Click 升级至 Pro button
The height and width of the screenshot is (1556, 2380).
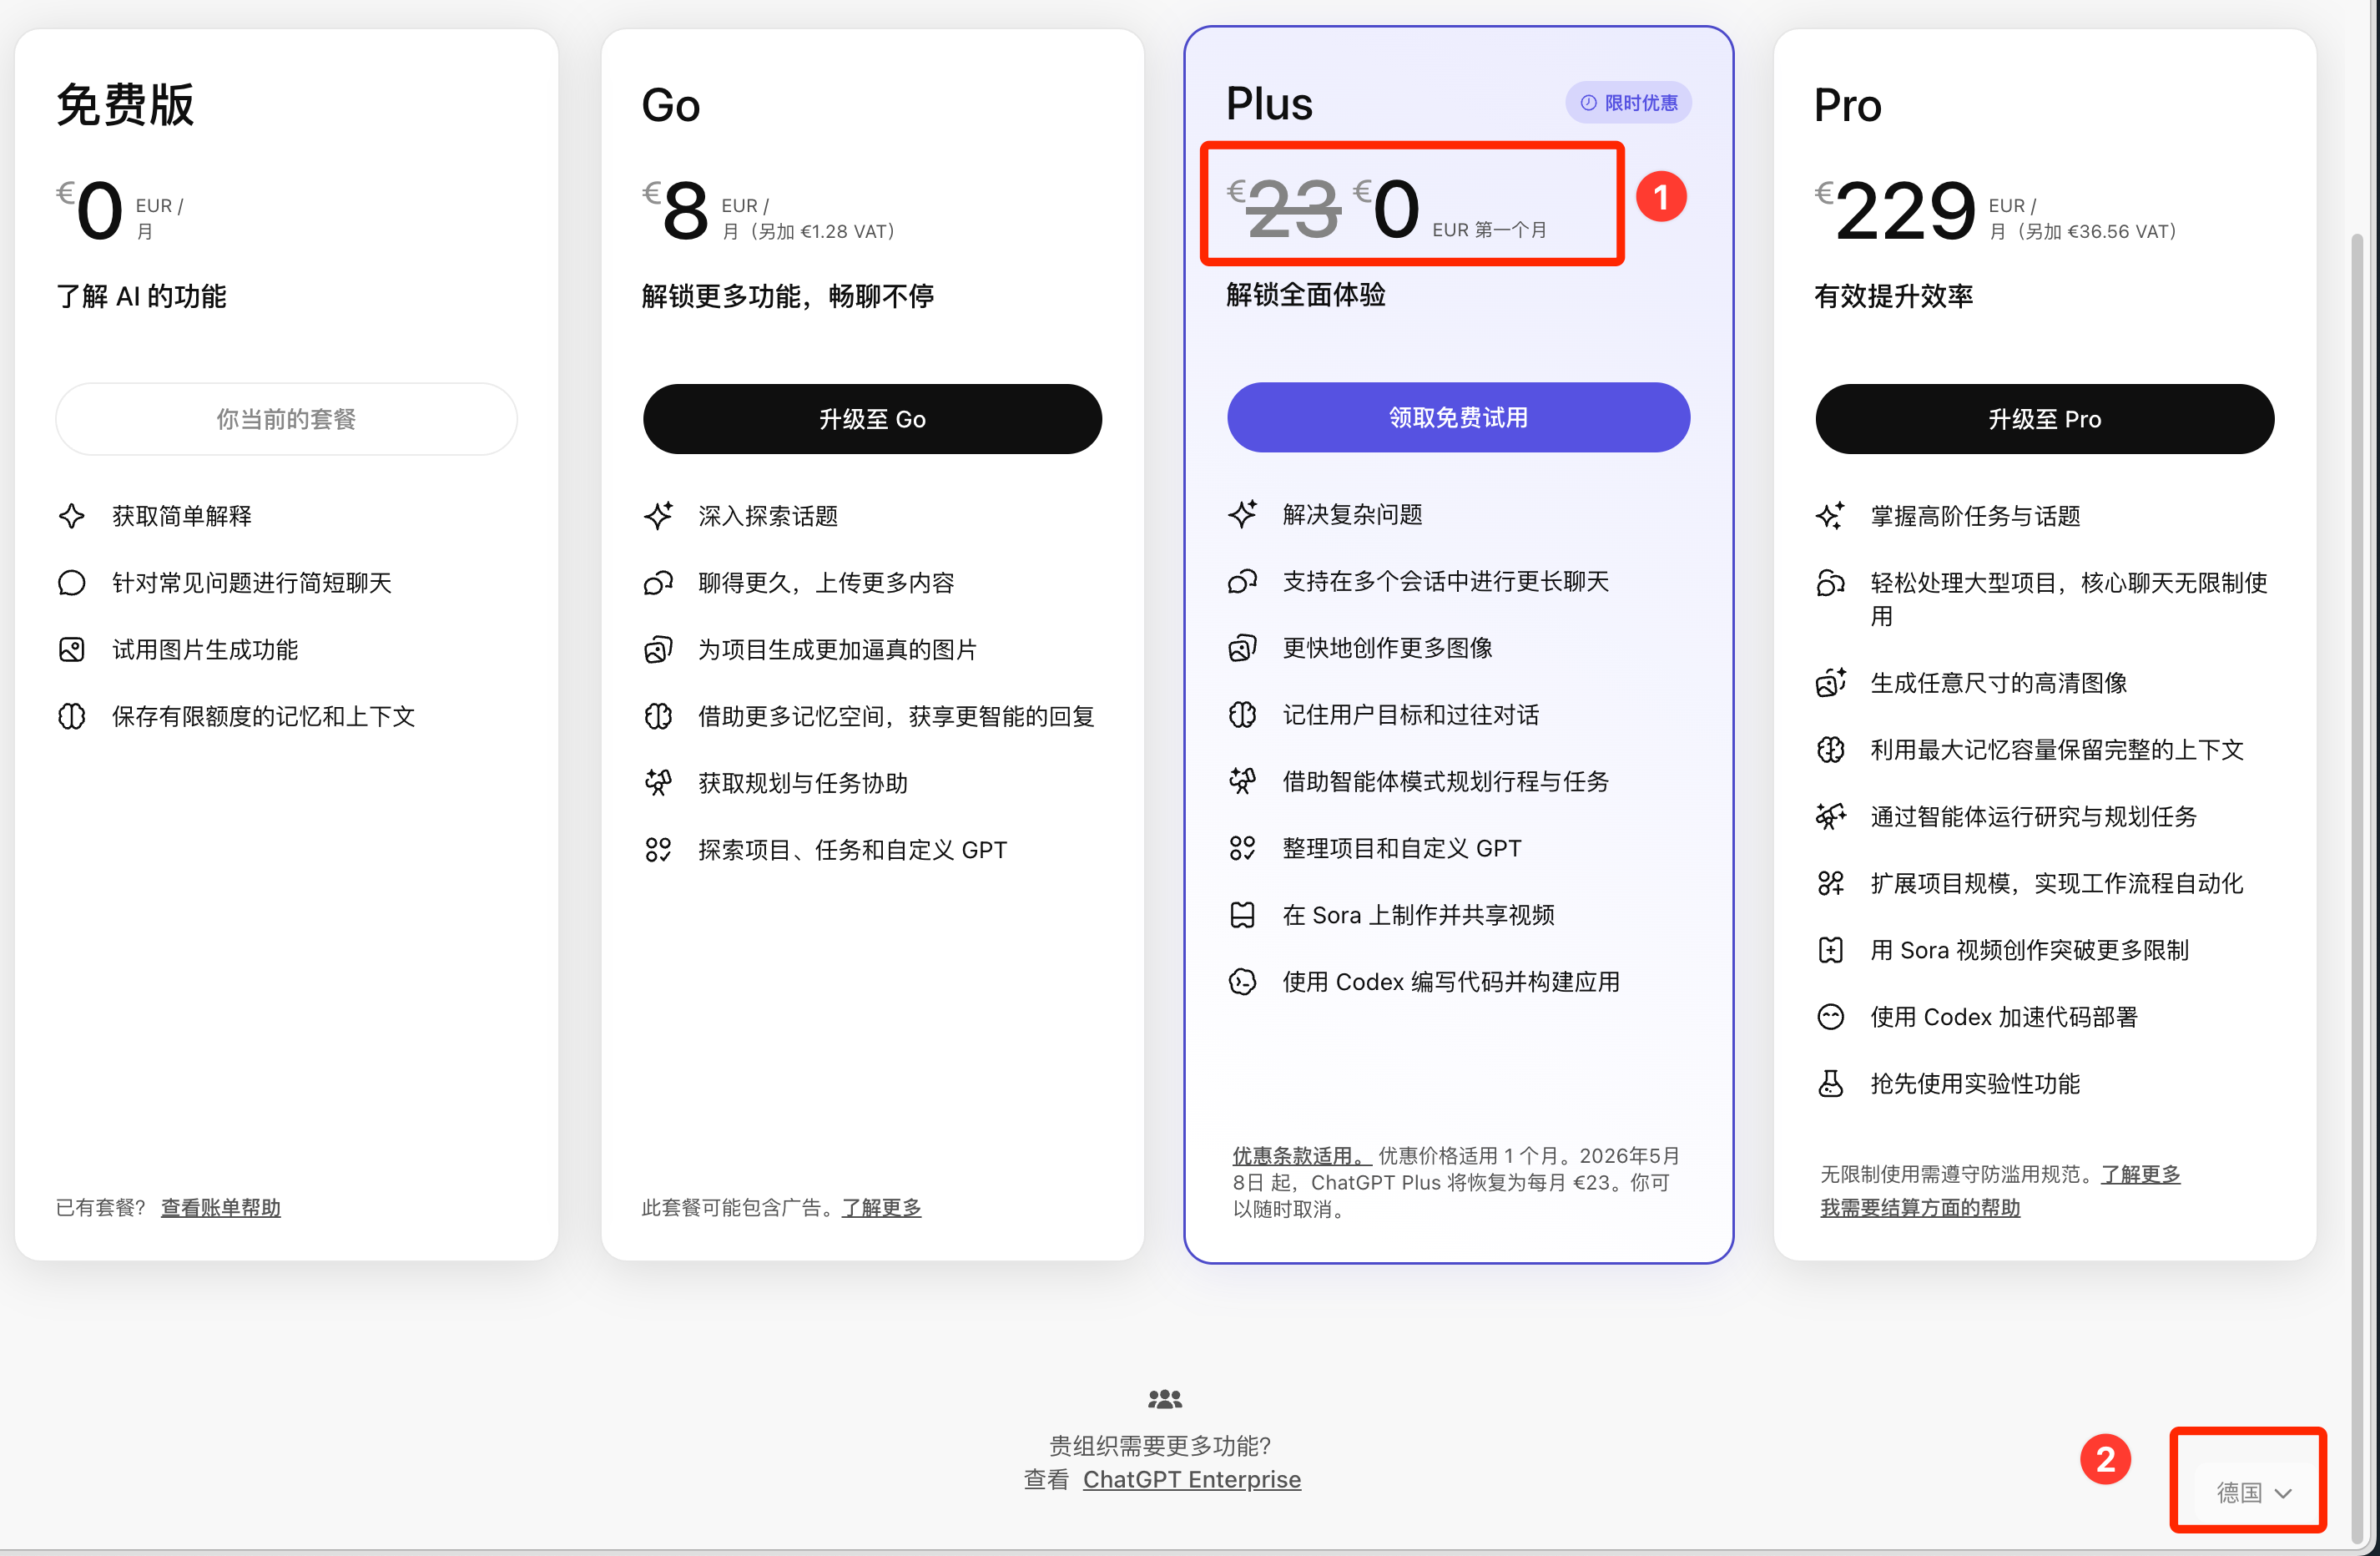pyautogui.click(x=2044, y=419)
